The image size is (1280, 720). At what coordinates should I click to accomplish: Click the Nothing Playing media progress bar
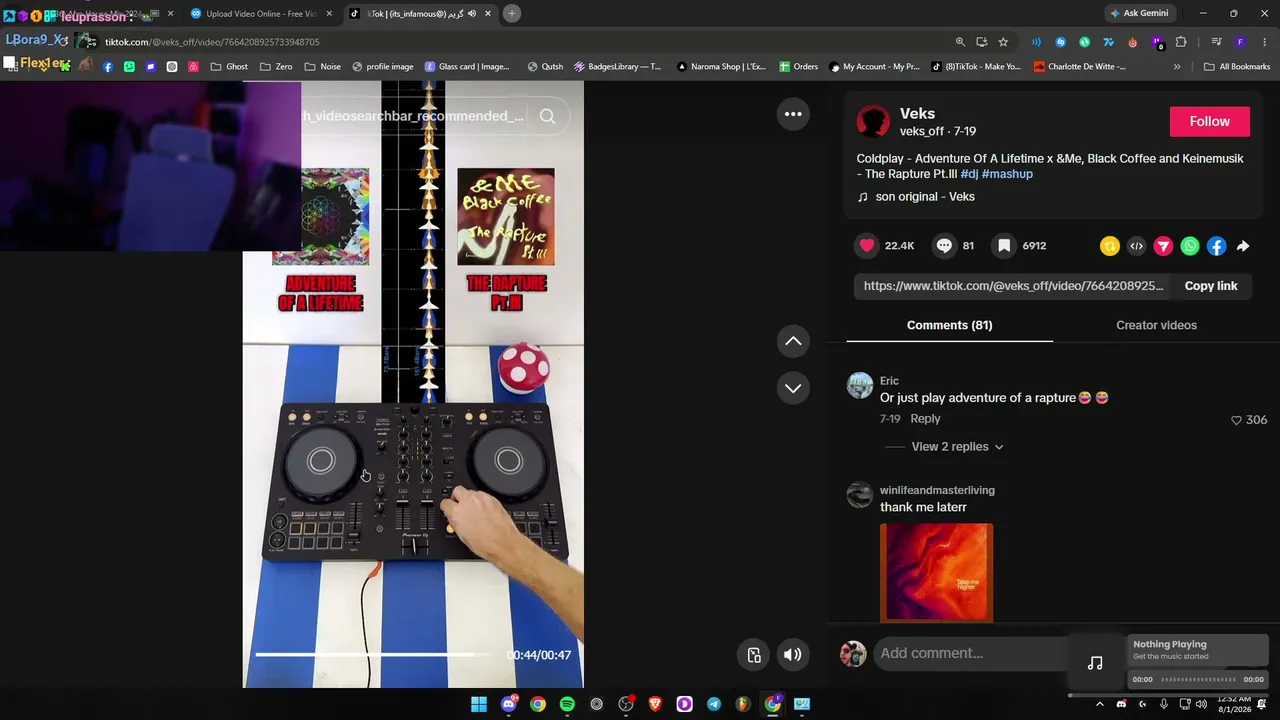coord(1198,680)
